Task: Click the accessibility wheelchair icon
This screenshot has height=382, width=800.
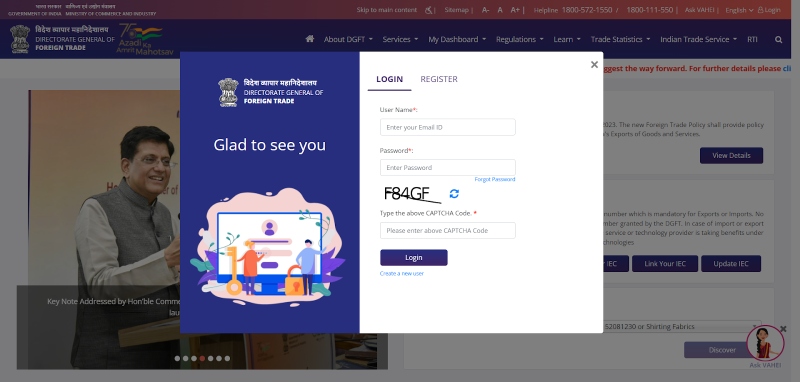Action: tap(429, 10)
